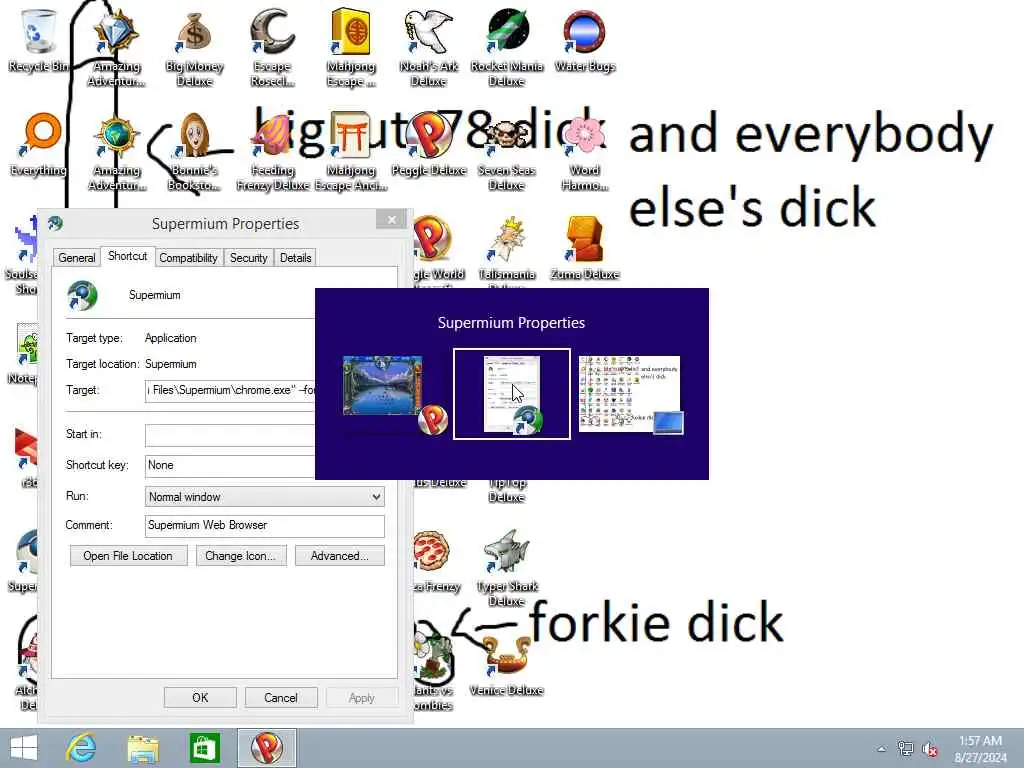Viewport: 1024px width, 768px height.
Task: Show hidden tray icons arrow
Action: pyautogui.click(x=882, y=749)
